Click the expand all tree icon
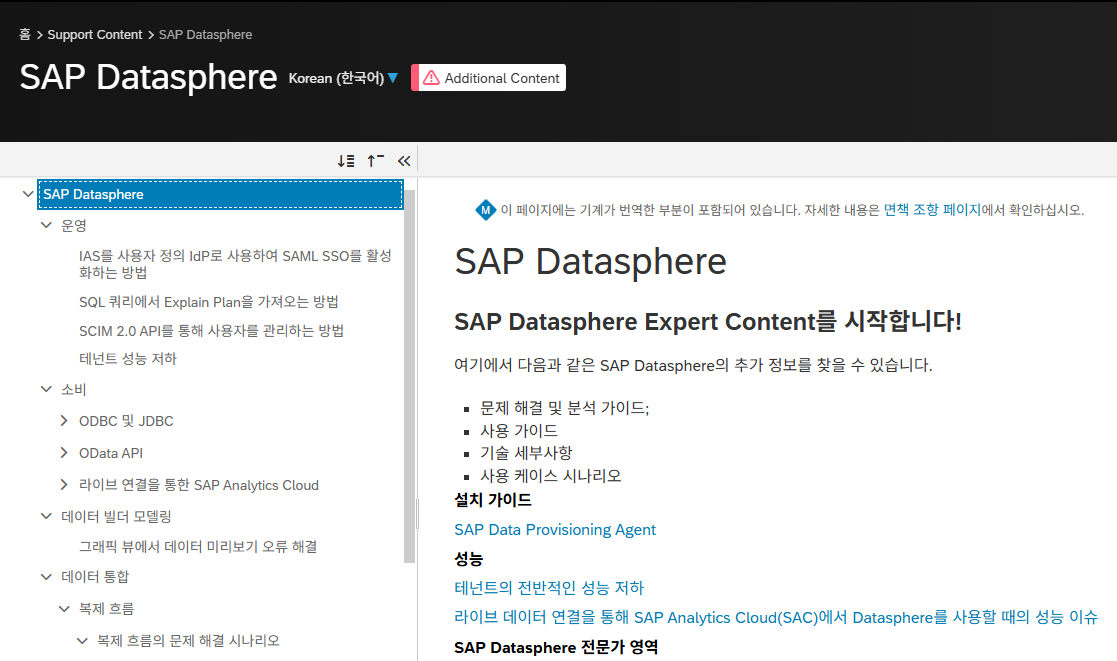This screenshot has width=1117, height=661. coord(346,161)
